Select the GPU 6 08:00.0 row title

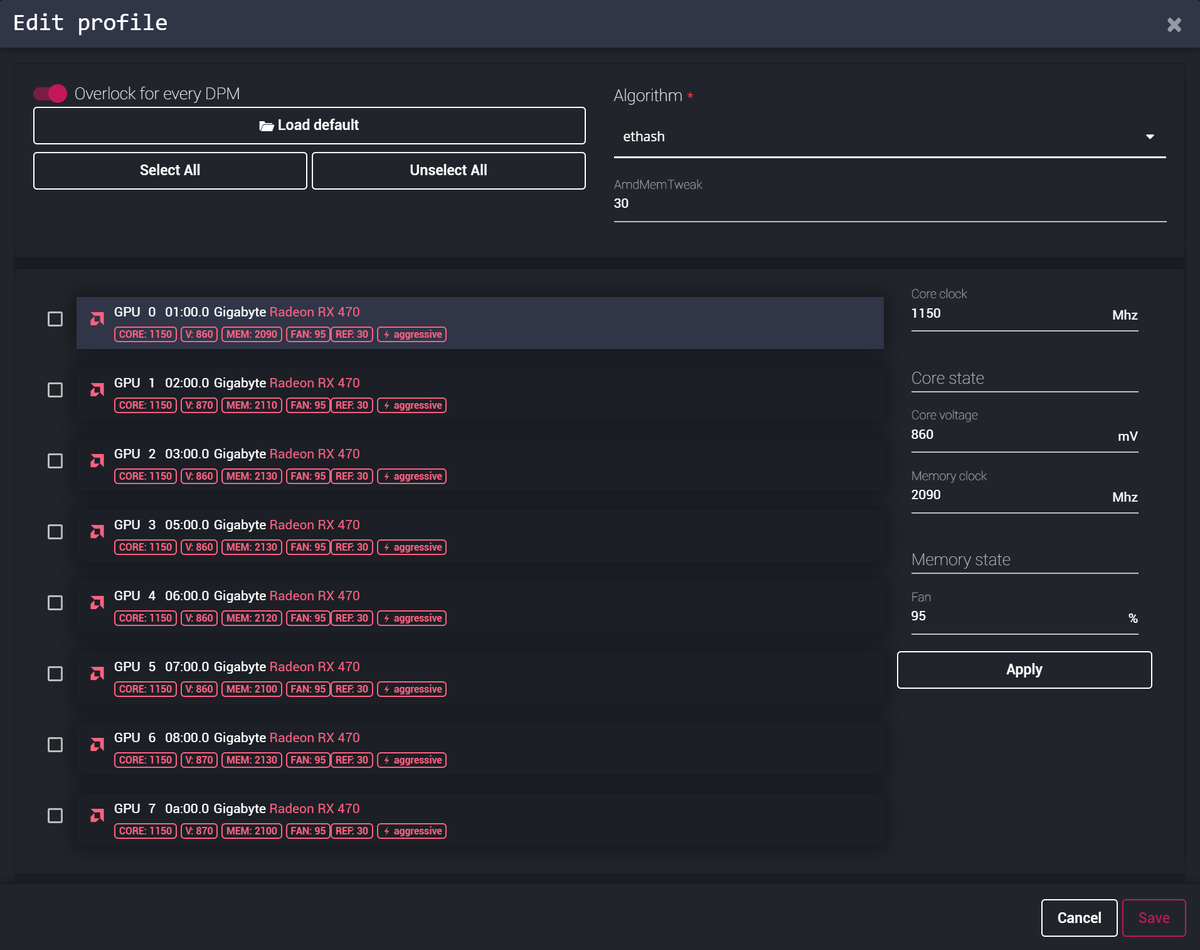[237, 738]
